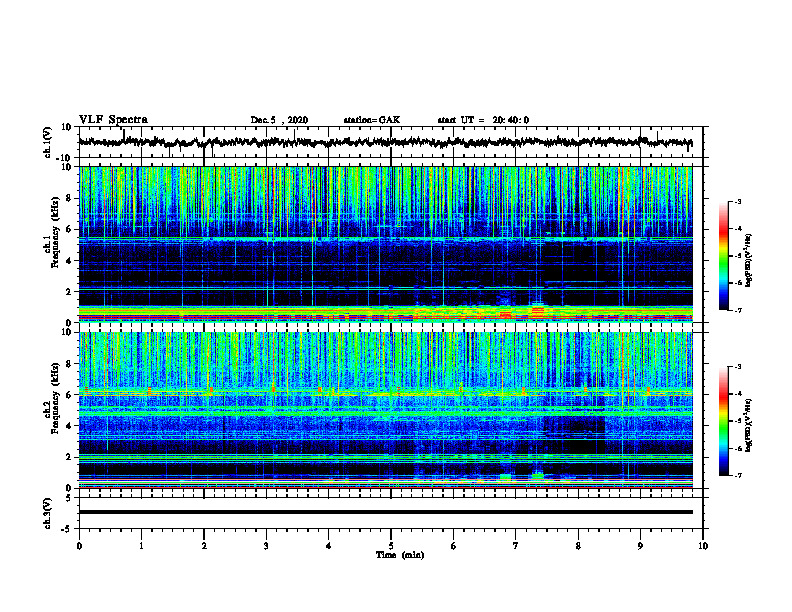This screenshot has width=792, height=612.
Task: Click the ch.1 color bar log(PSD) label
Action: [749, 261]
